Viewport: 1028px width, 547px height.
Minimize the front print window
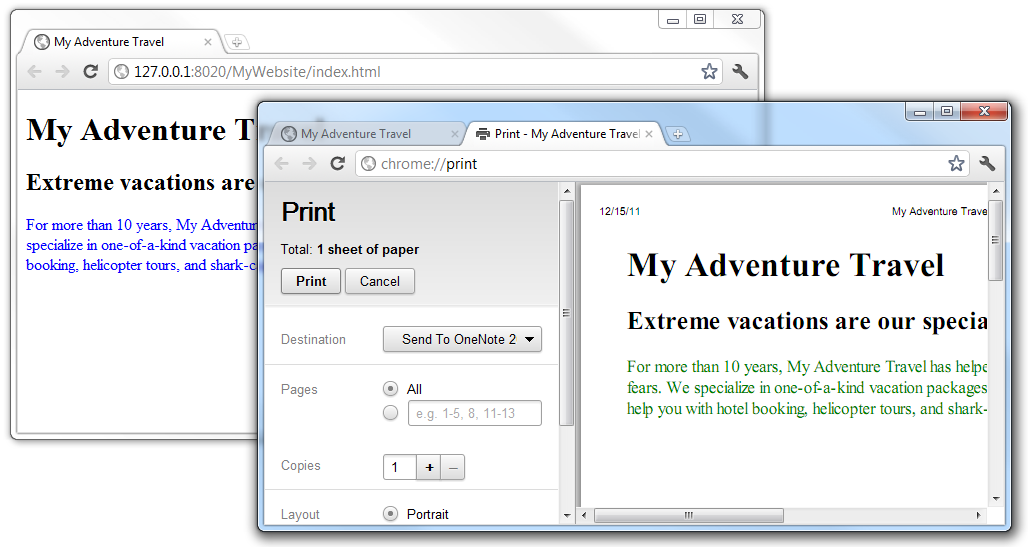click(919, 112)
